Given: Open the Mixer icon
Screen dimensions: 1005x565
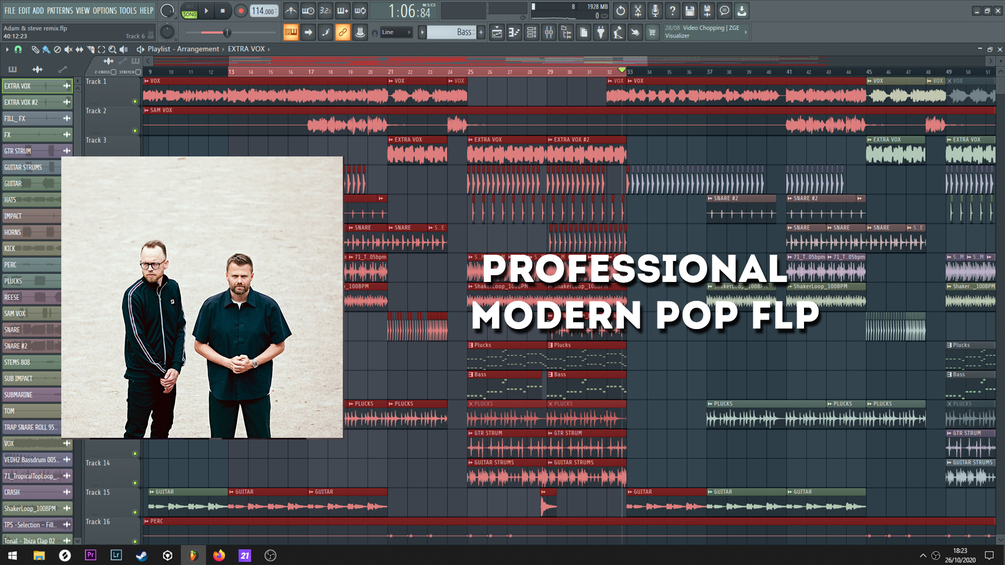Looking at the screenshot, I should click(549, 32).
